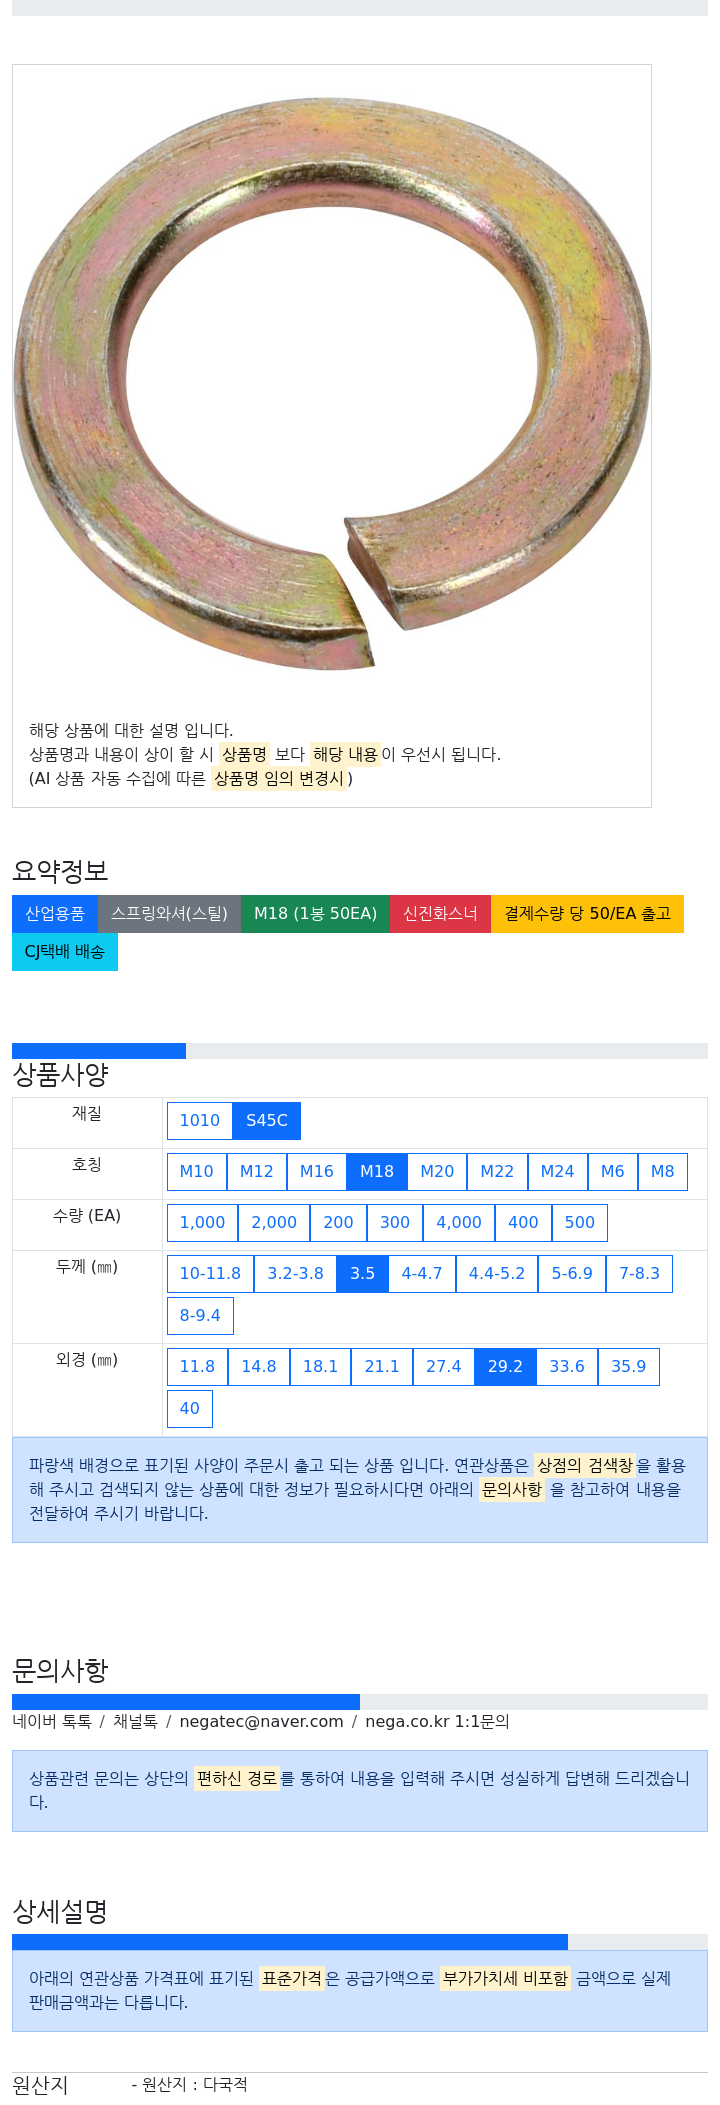
Task: Select the 1010 material option
Action: [200, 1121]
